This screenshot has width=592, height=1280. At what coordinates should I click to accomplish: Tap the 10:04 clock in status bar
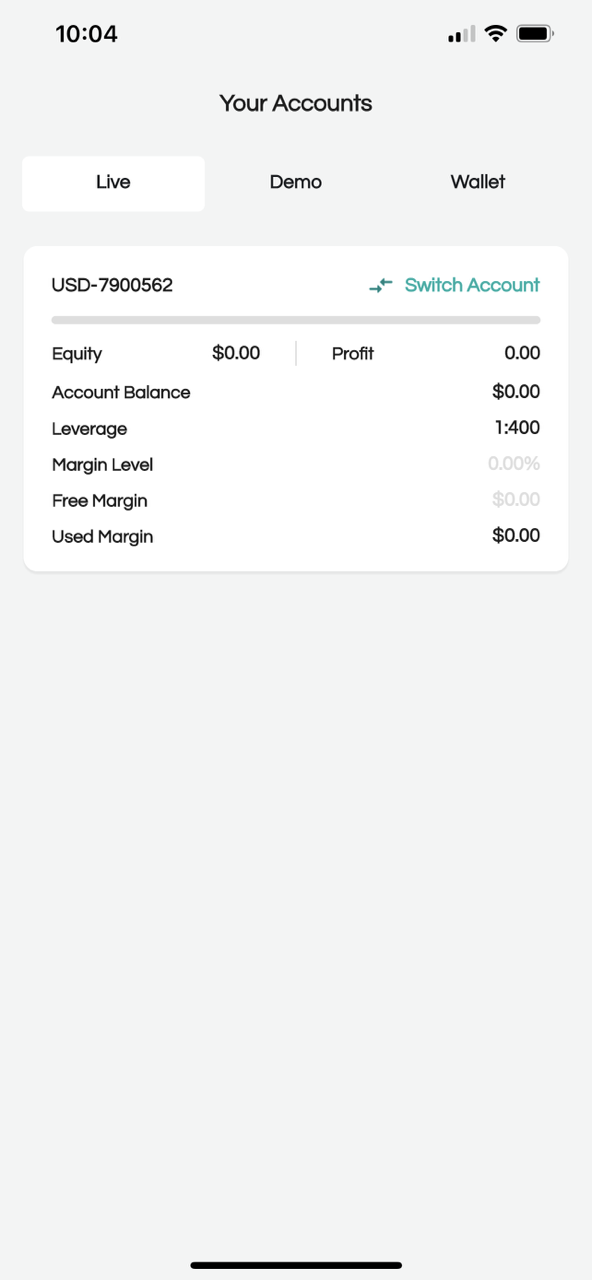point(86,34)
